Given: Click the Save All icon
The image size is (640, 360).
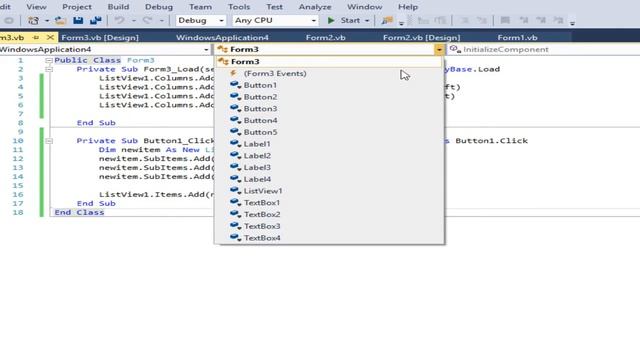Looking at the screenshot, I should (96, 20).
